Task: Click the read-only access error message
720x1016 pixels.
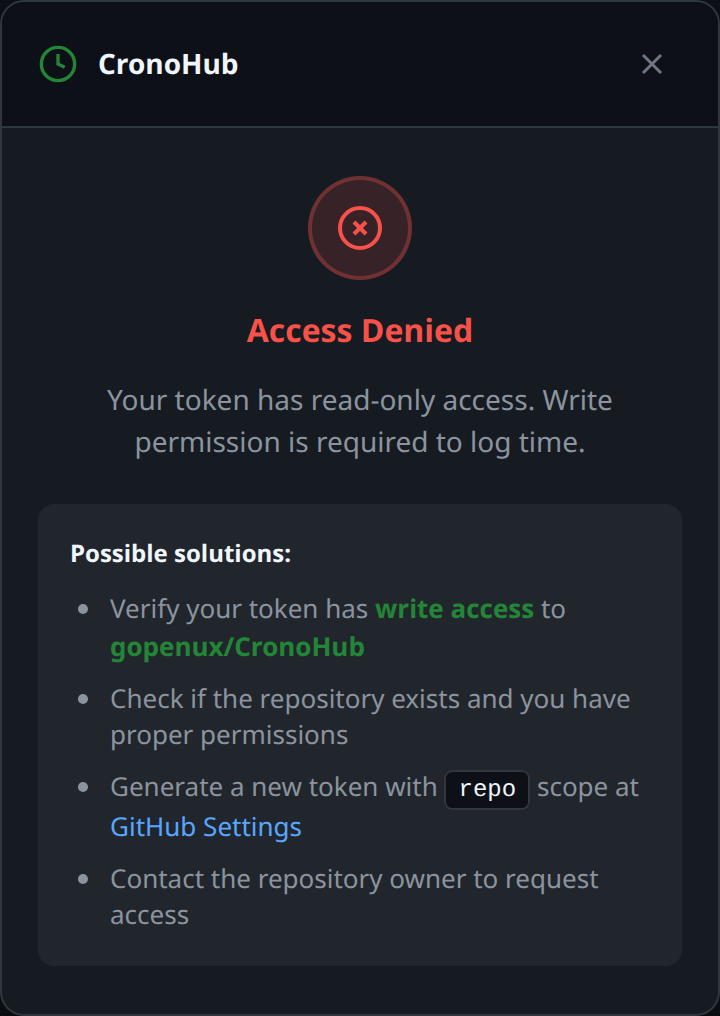Action: (360, 421)
